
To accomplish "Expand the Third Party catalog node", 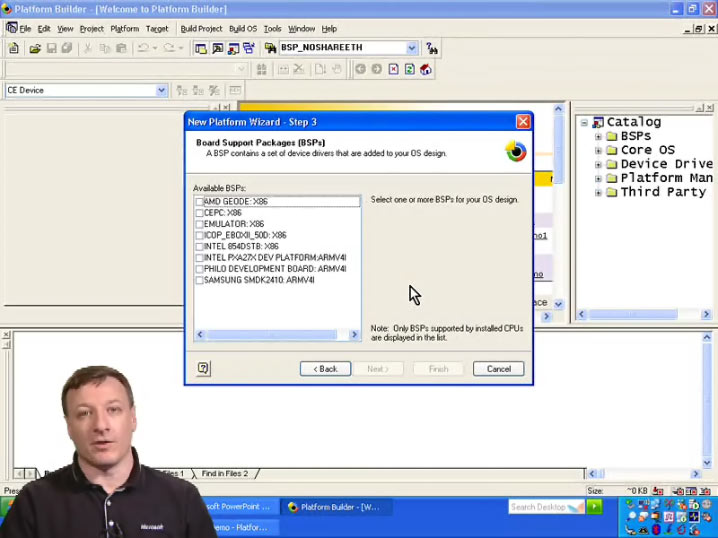I will (x=598, y=192).
